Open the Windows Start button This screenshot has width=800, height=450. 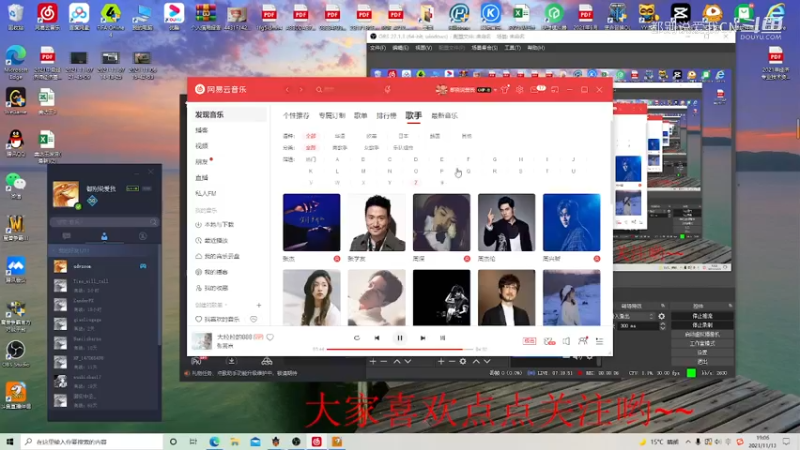click(x=10, y=442)
